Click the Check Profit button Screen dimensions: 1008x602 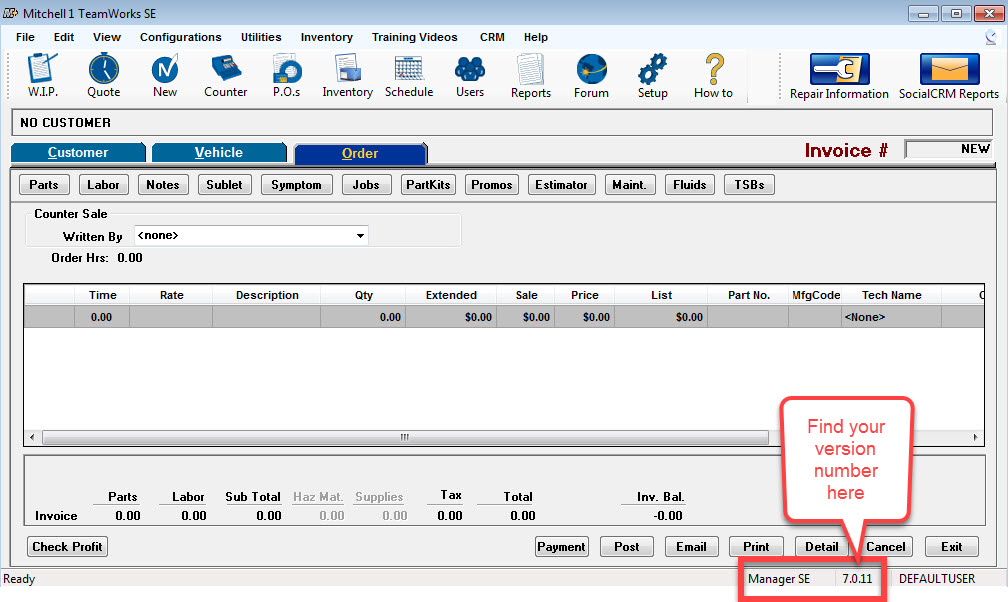[67, 547]
